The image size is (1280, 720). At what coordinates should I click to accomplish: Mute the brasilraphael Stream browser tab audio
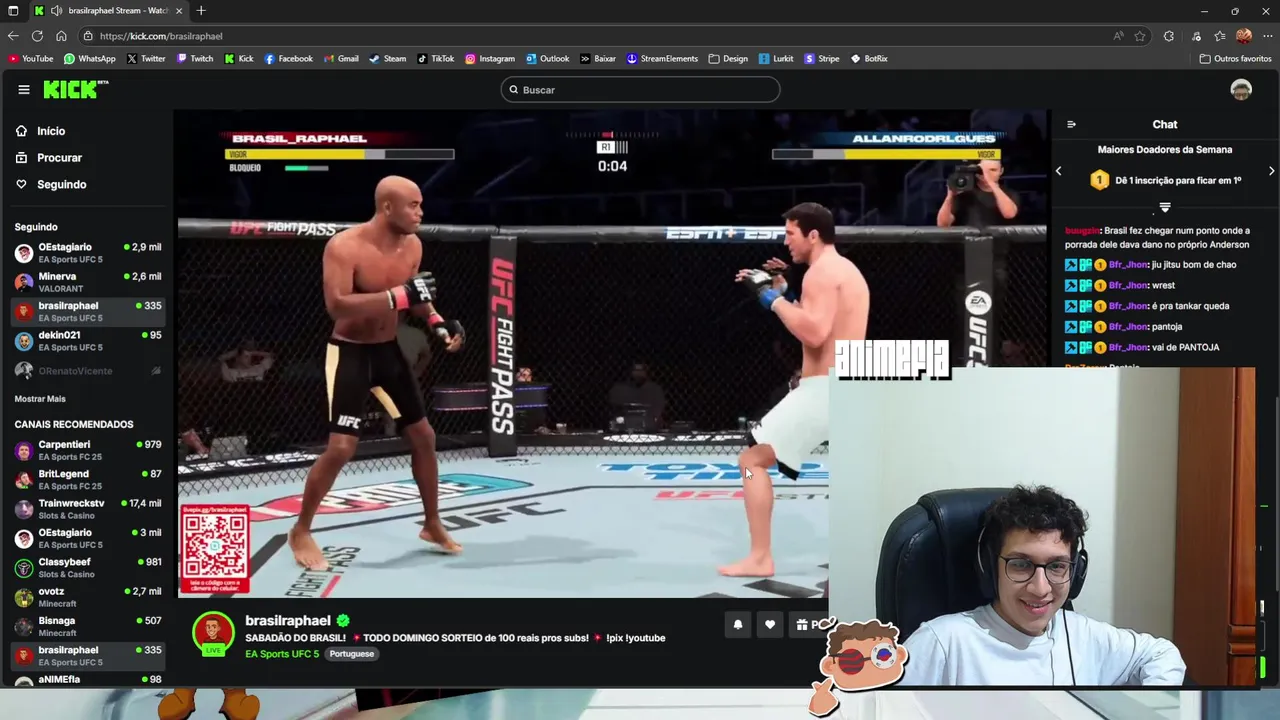57,11
